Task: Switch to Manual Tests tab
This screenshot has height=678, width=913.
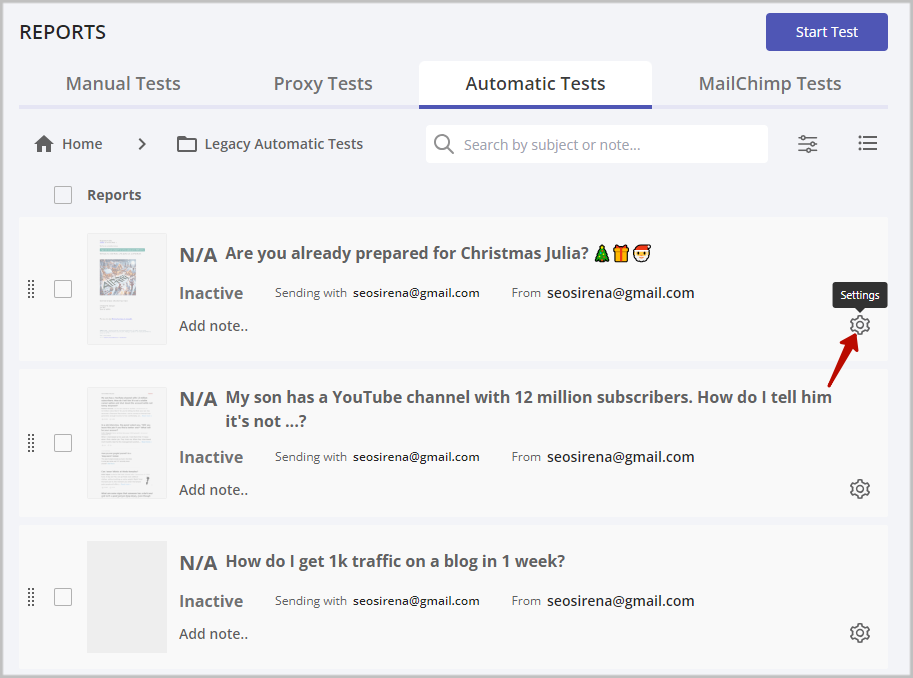Action: coord(123,84)
